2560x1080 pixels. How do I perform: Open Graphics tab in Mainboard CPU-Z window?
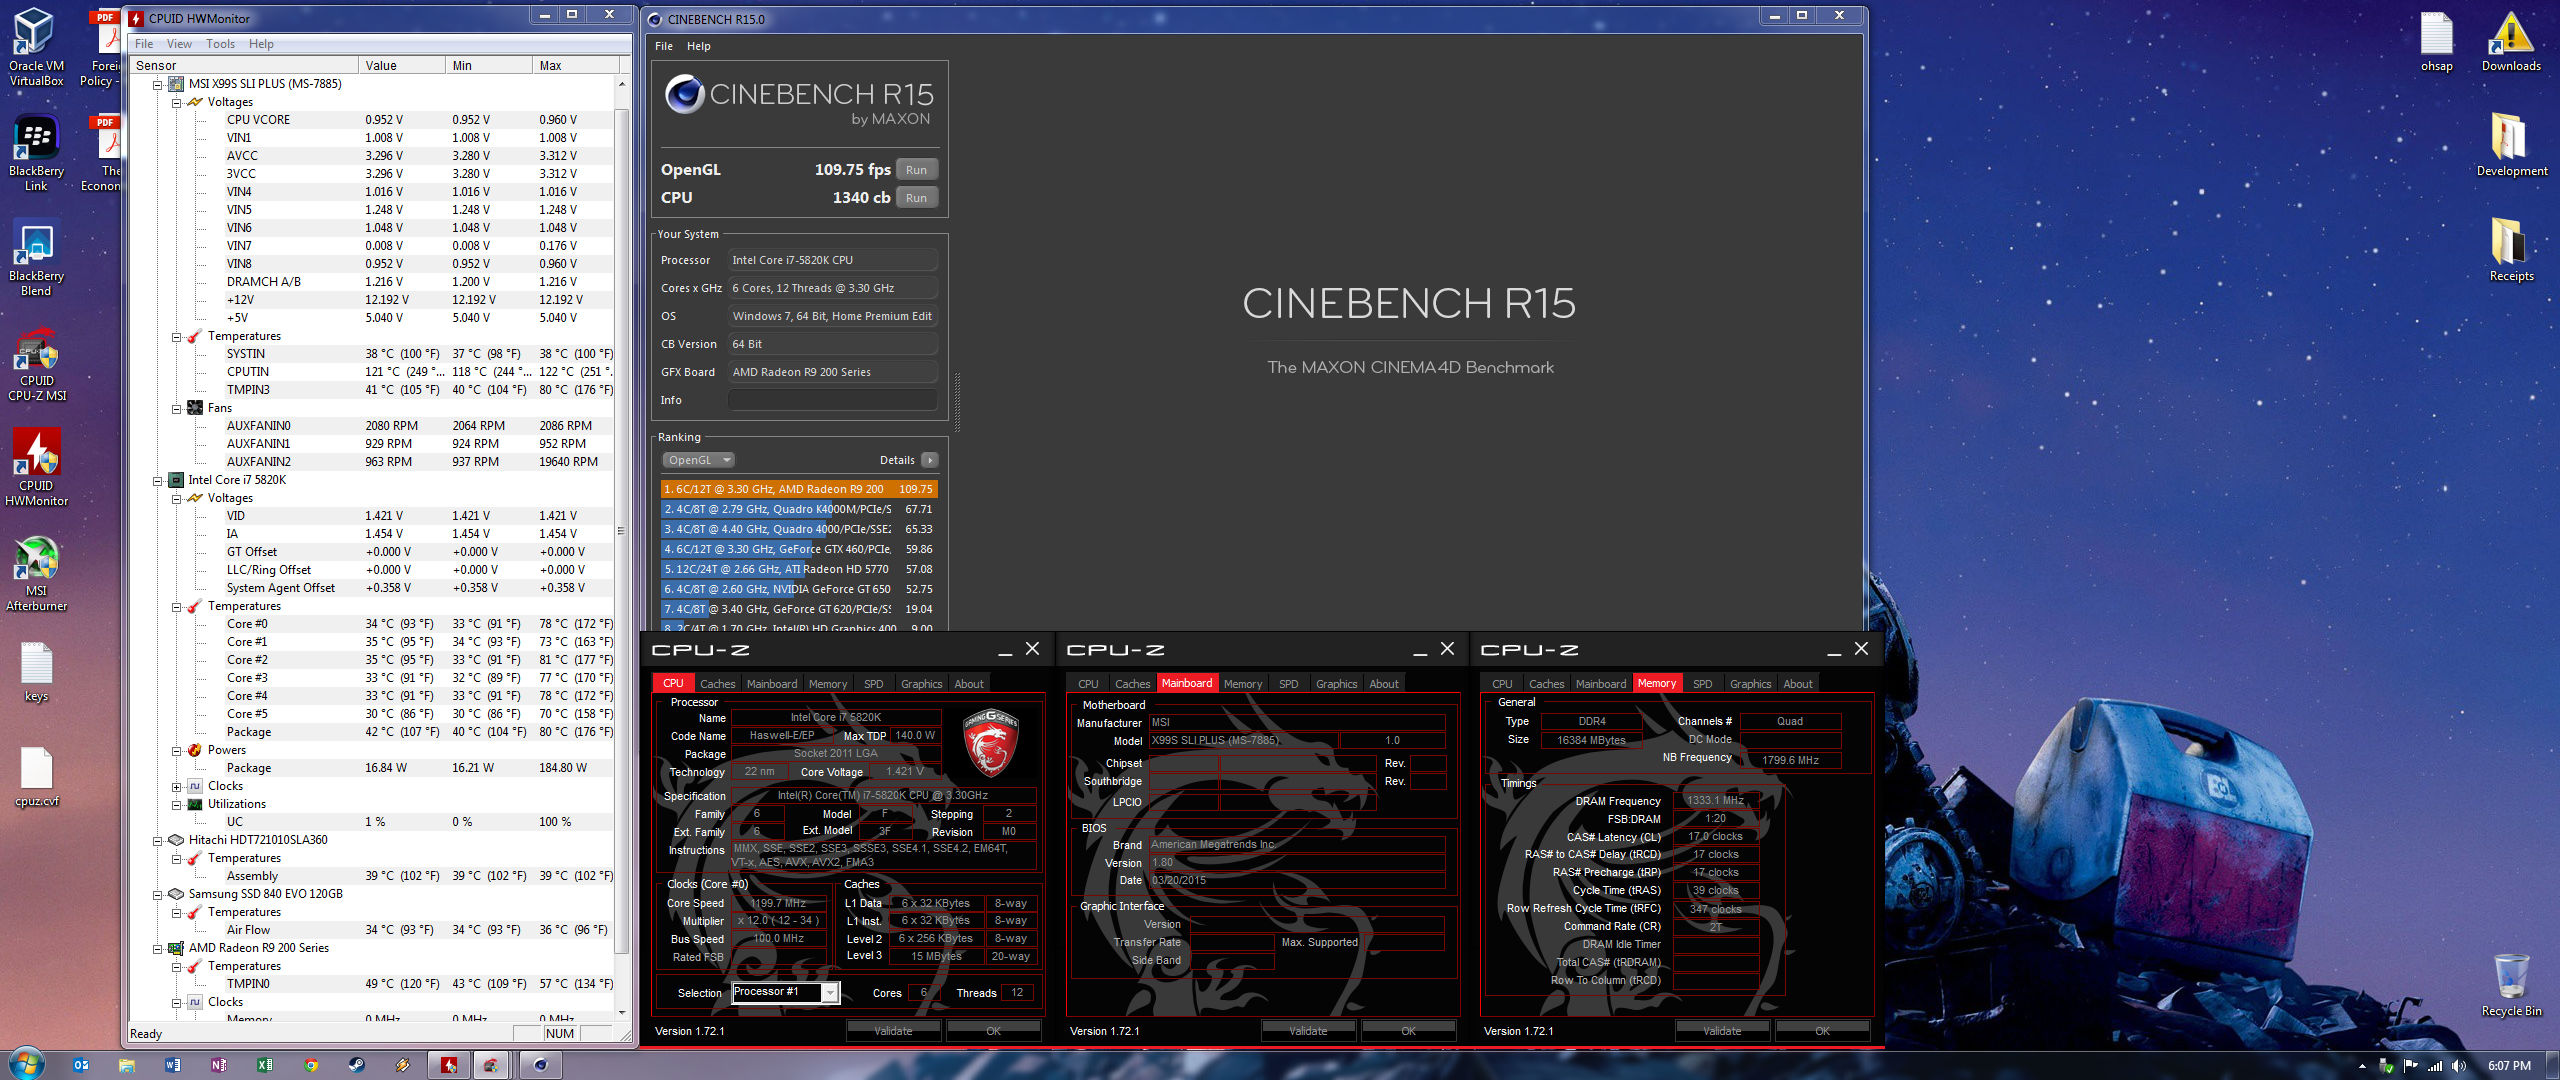[1336, 684]
